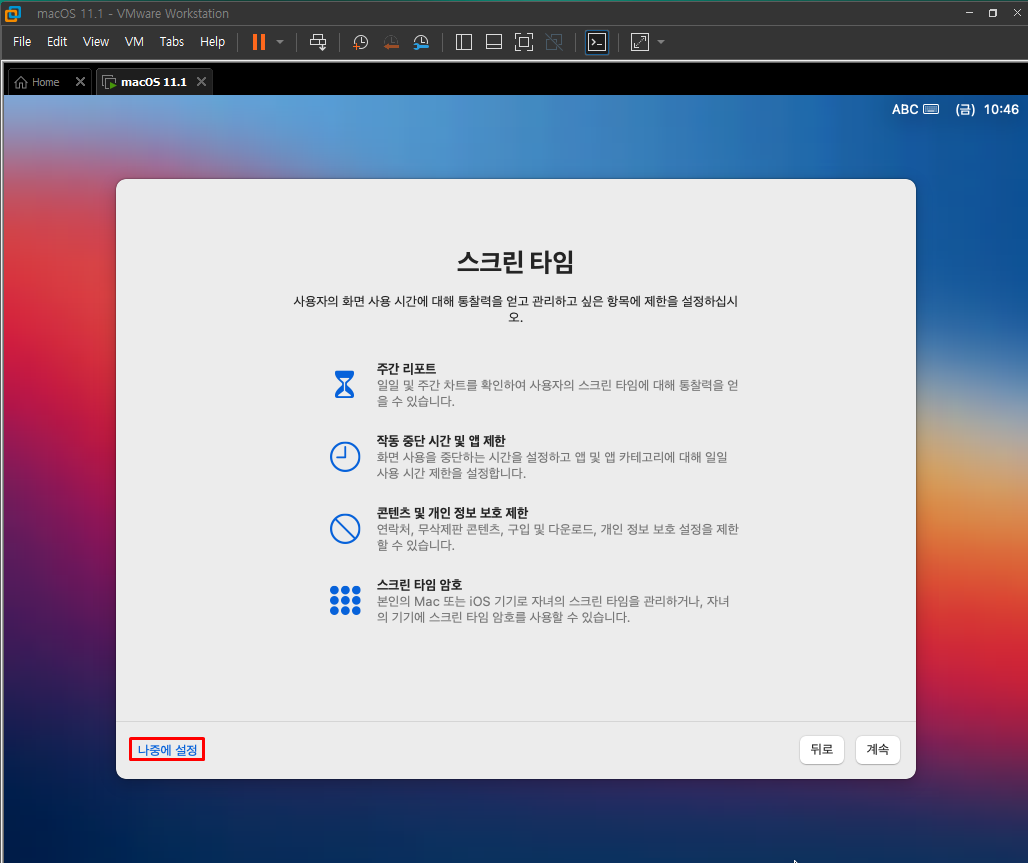This screenshot has height=863, width=1028.
Task: Click the Unity mode icon
Action: [554, 42]
